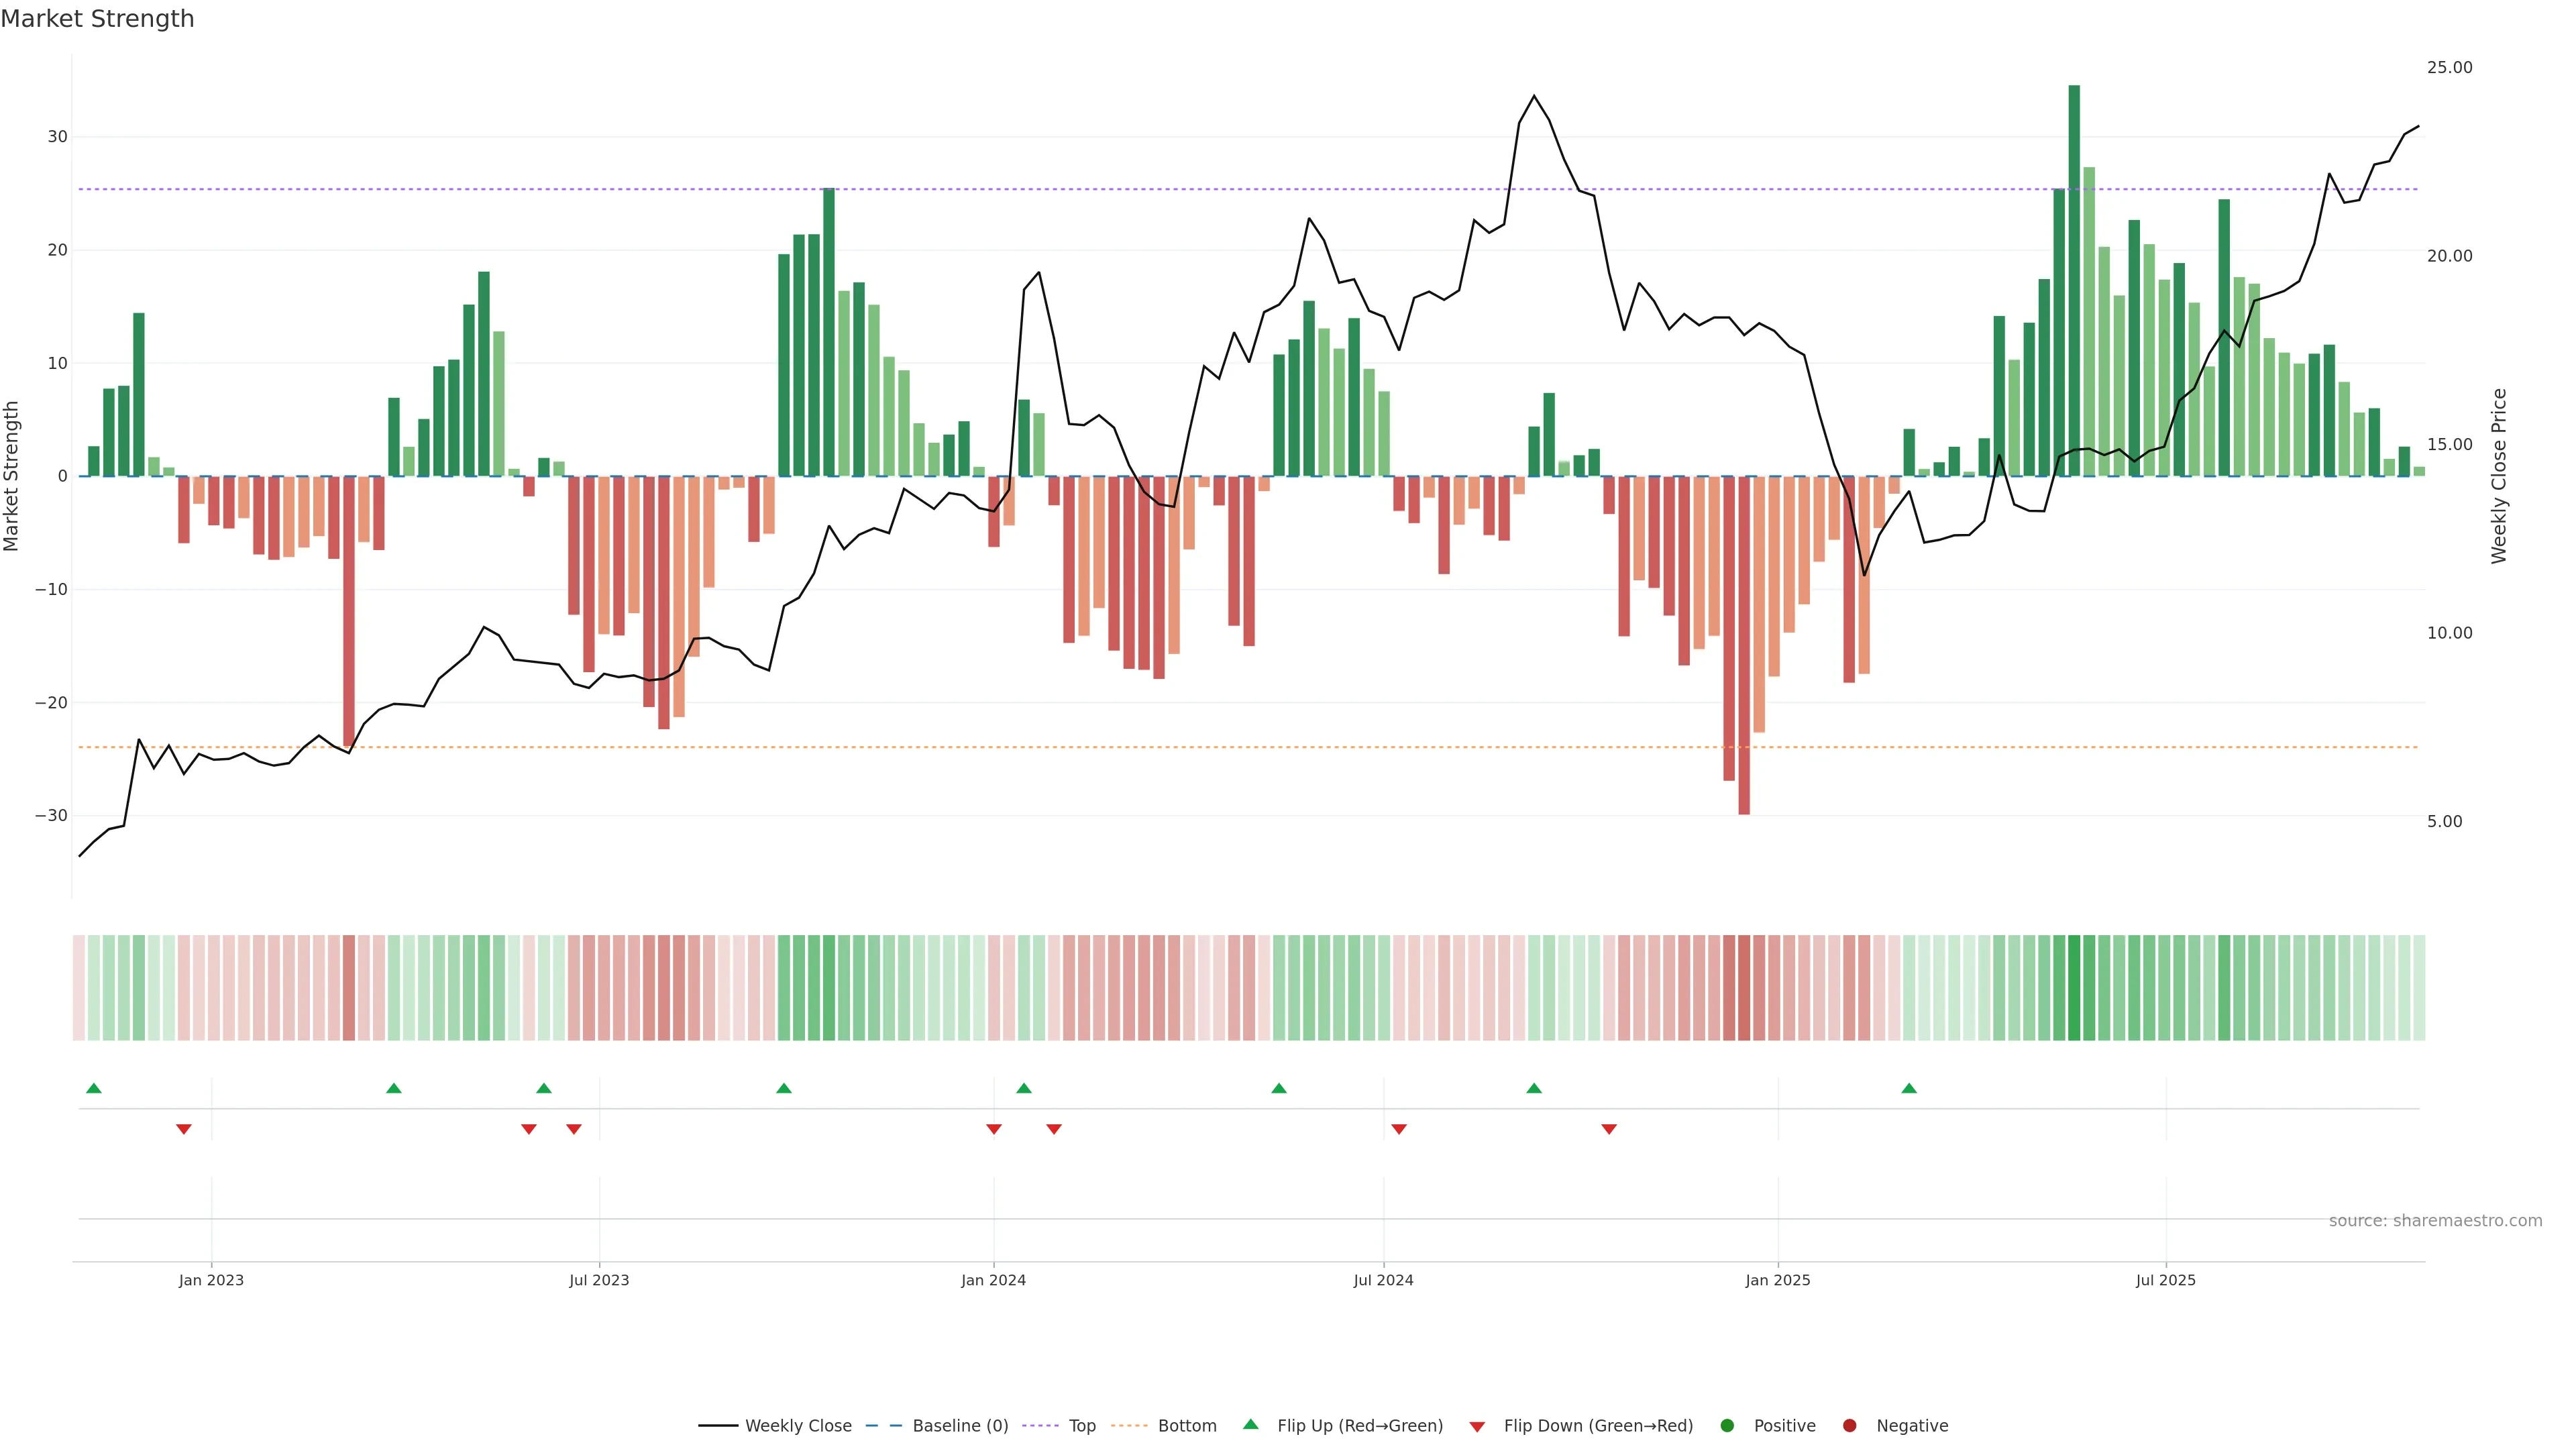Click flip-down red triangle just before Jan 2023
This screenshot has width=2576, height=1449.
click(x=184, y=1129)
